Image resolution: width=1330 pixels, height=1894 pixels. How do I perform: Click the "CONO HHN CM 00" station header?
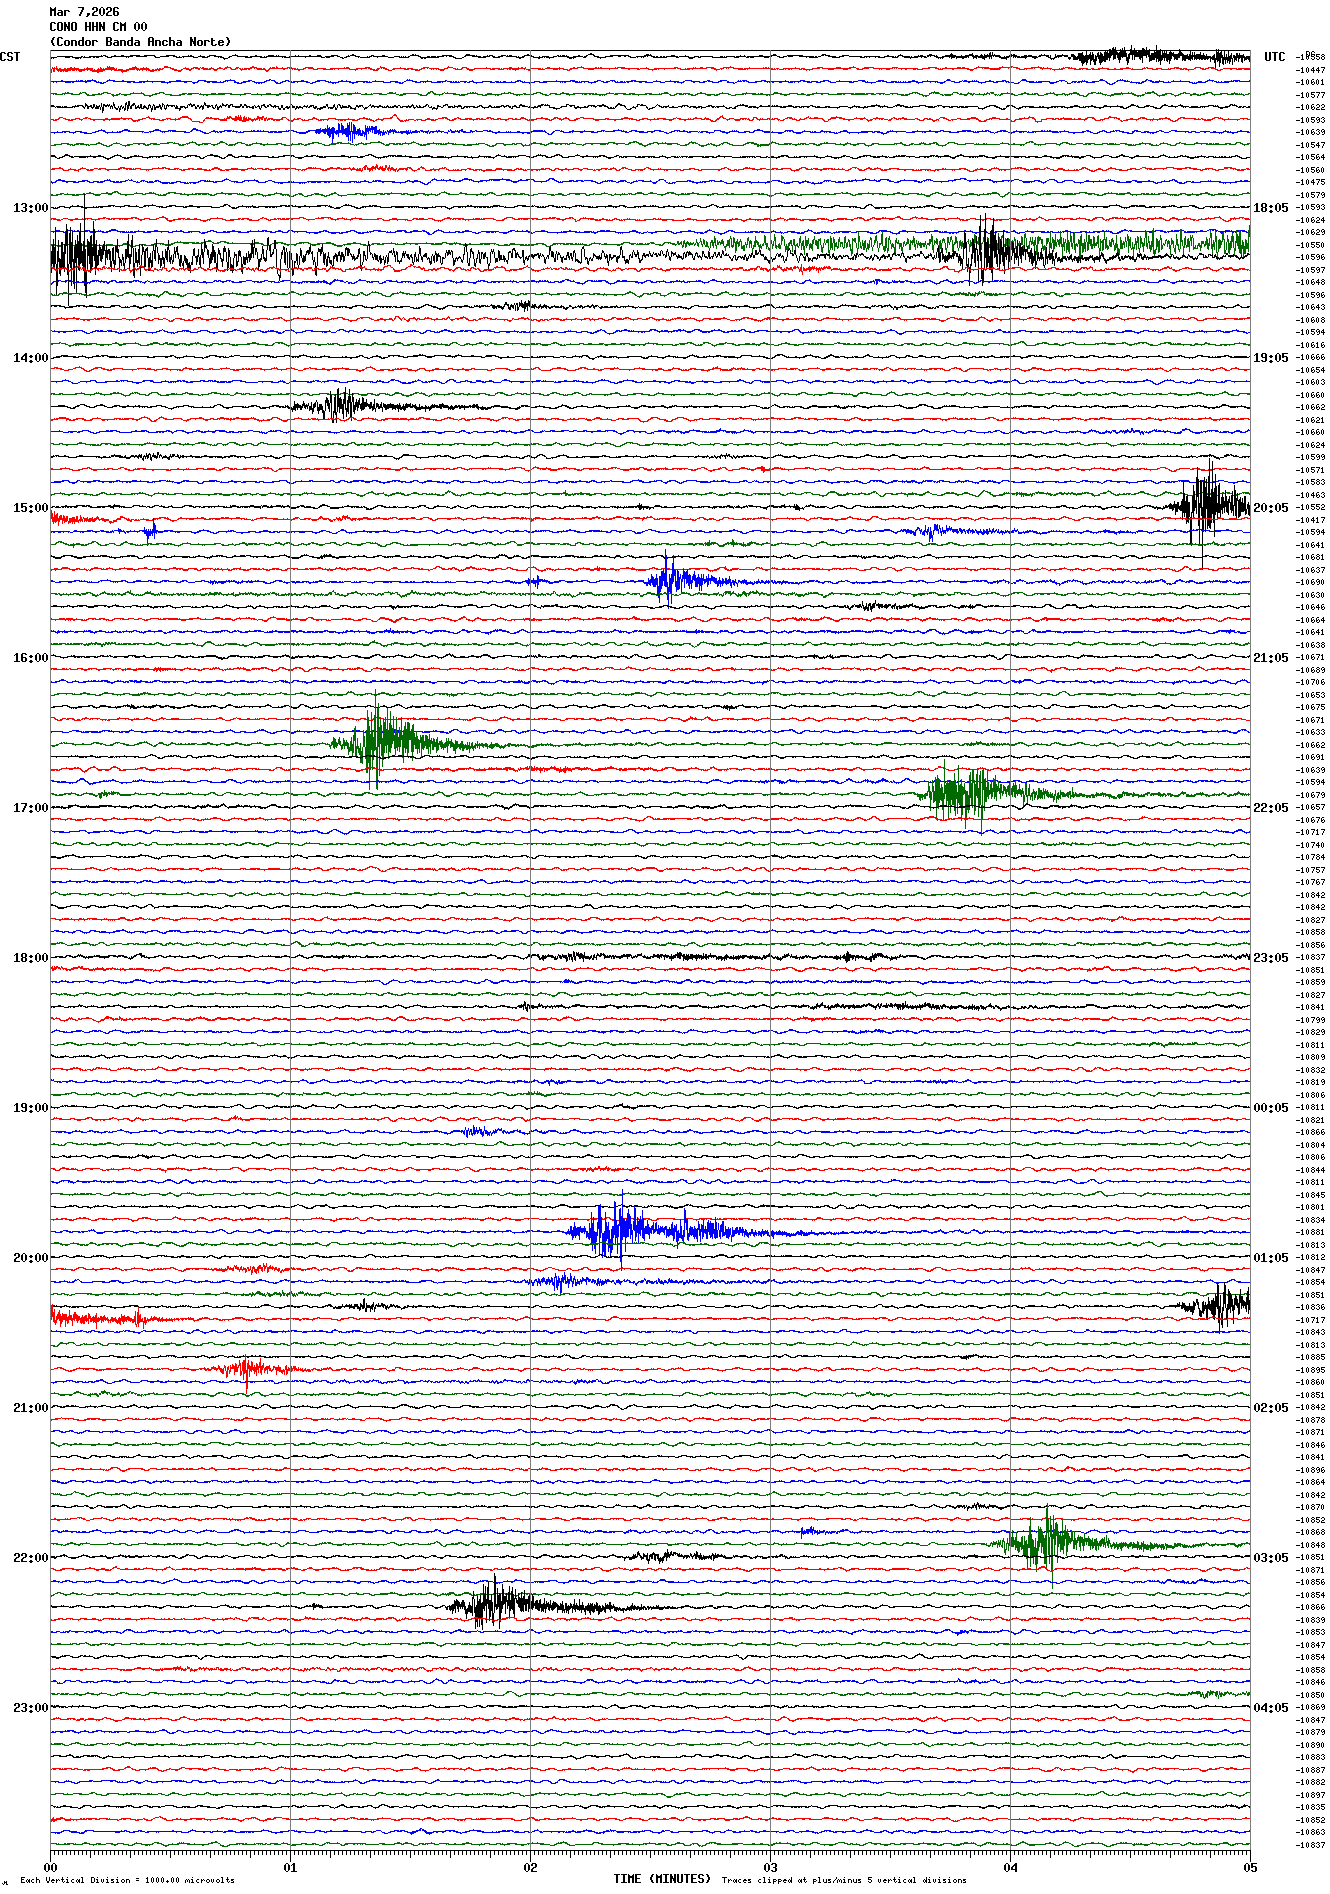(98, 27)
